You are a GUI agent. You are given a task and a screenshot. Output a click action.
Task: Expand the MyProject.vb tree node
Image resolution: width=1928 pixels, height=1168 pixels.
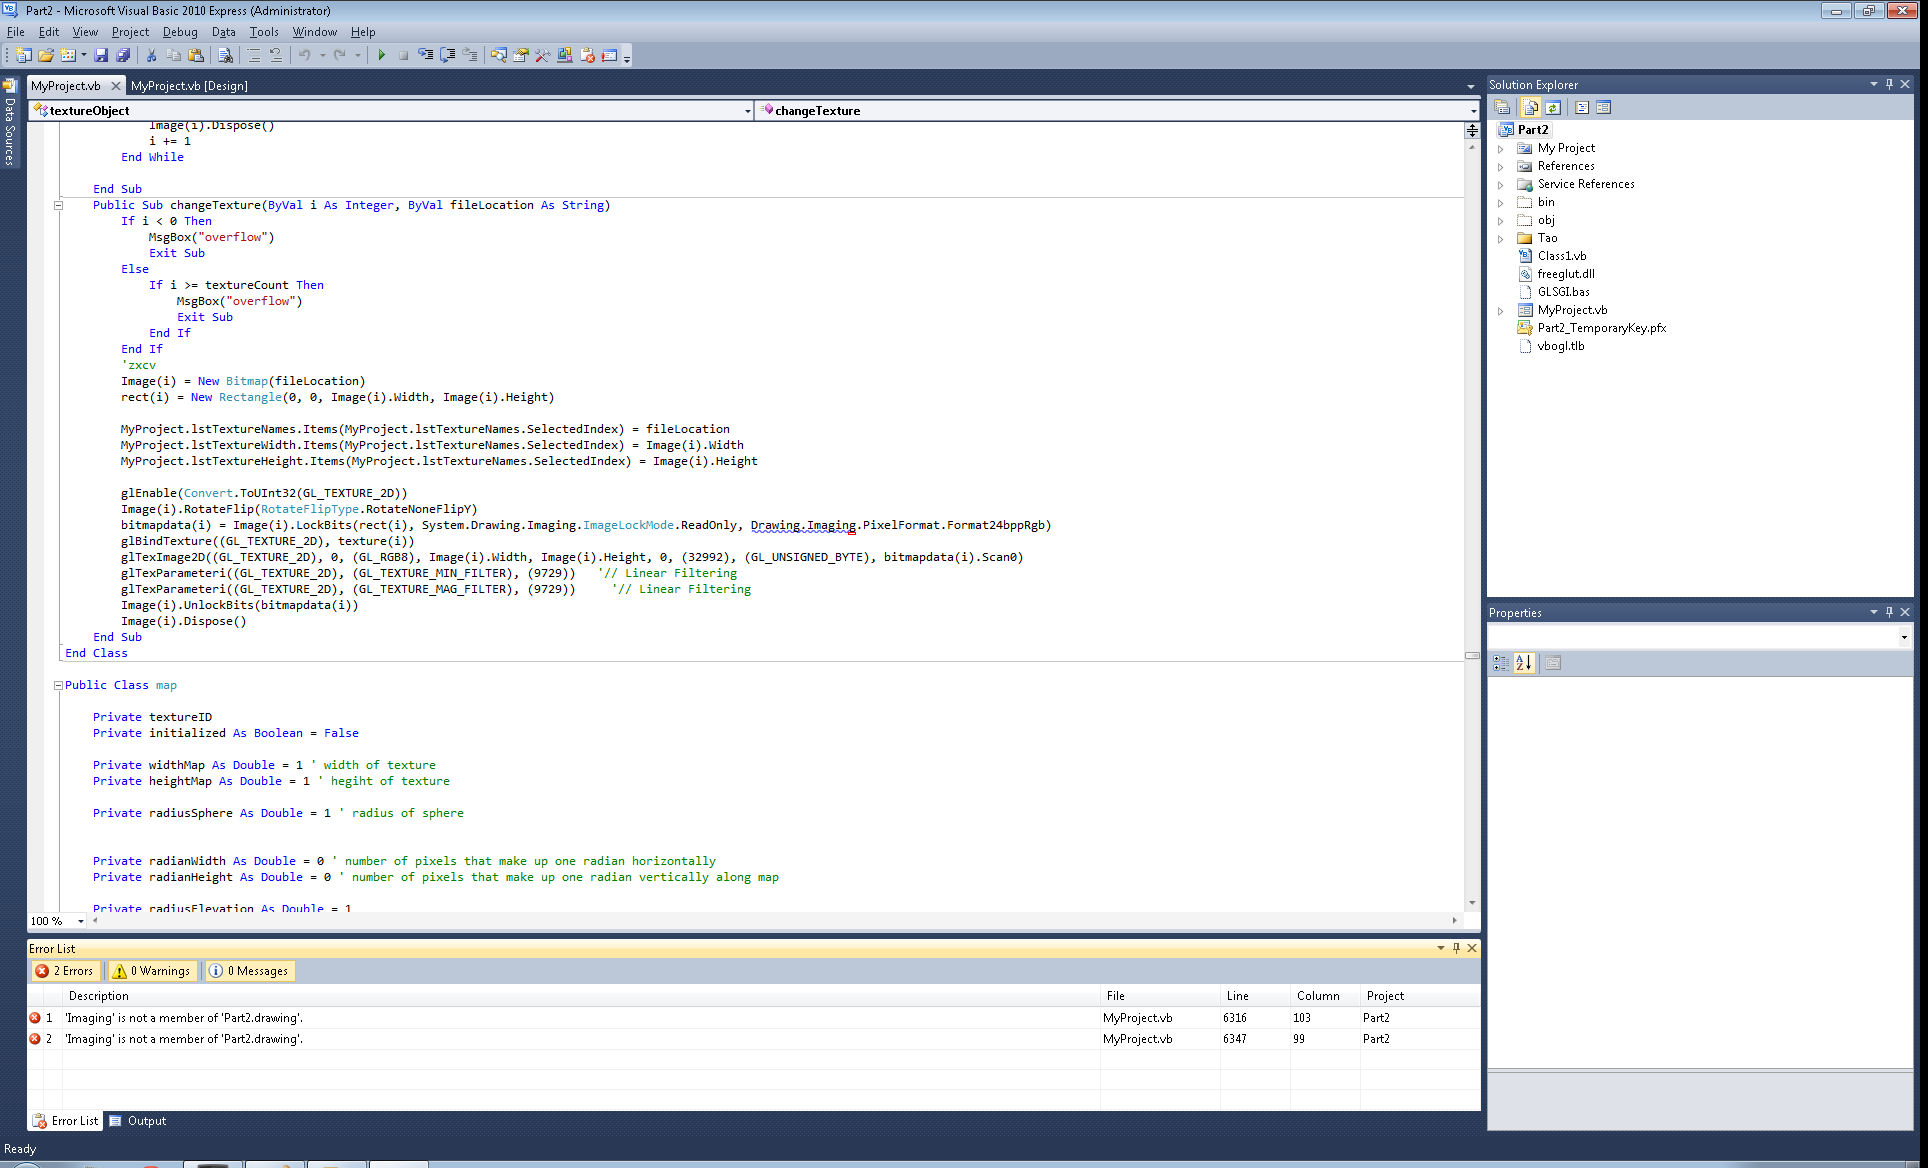click(x=1500, y=311)
